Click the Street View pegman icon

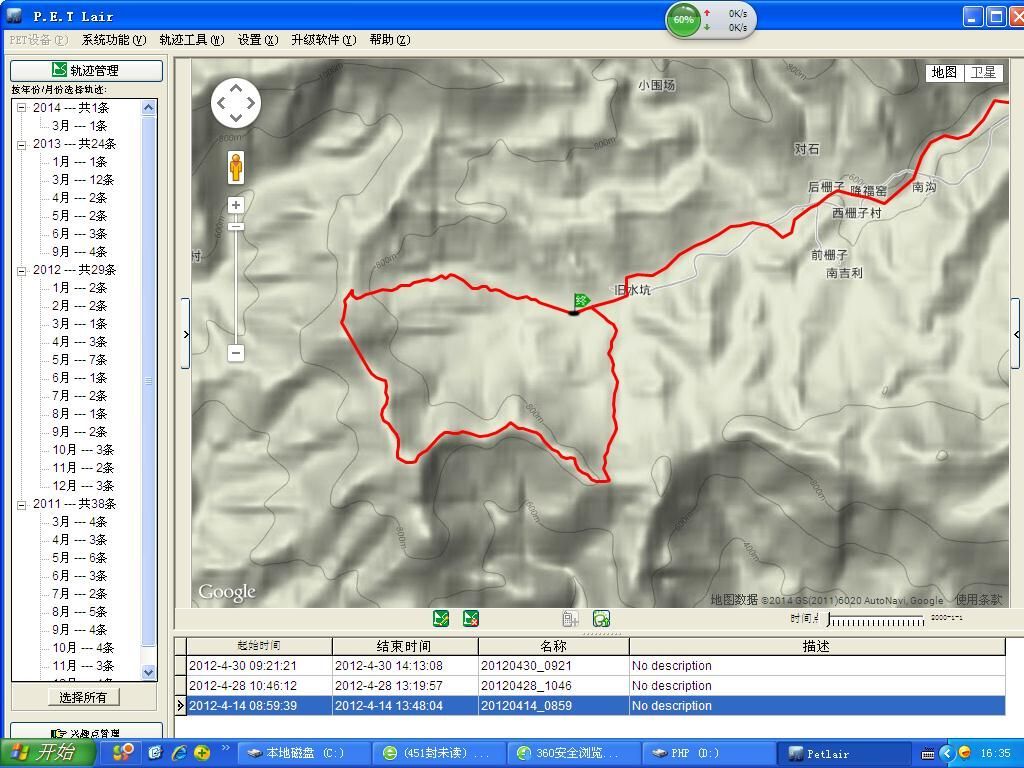(x=236, y=167)
